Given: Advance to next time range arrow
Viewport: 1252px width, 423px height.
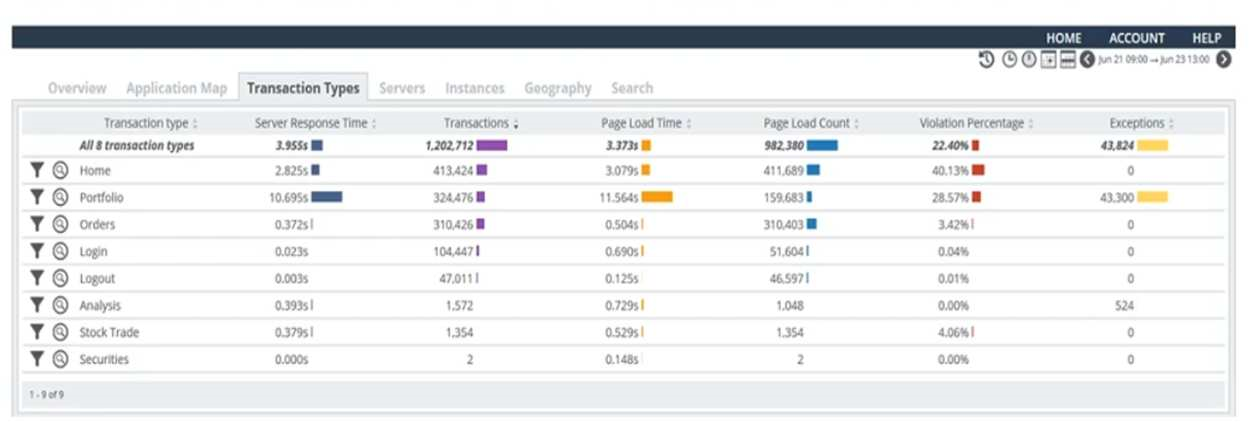Looking at the screenshot, I should pyautogui.click(x=1223, y=60).
